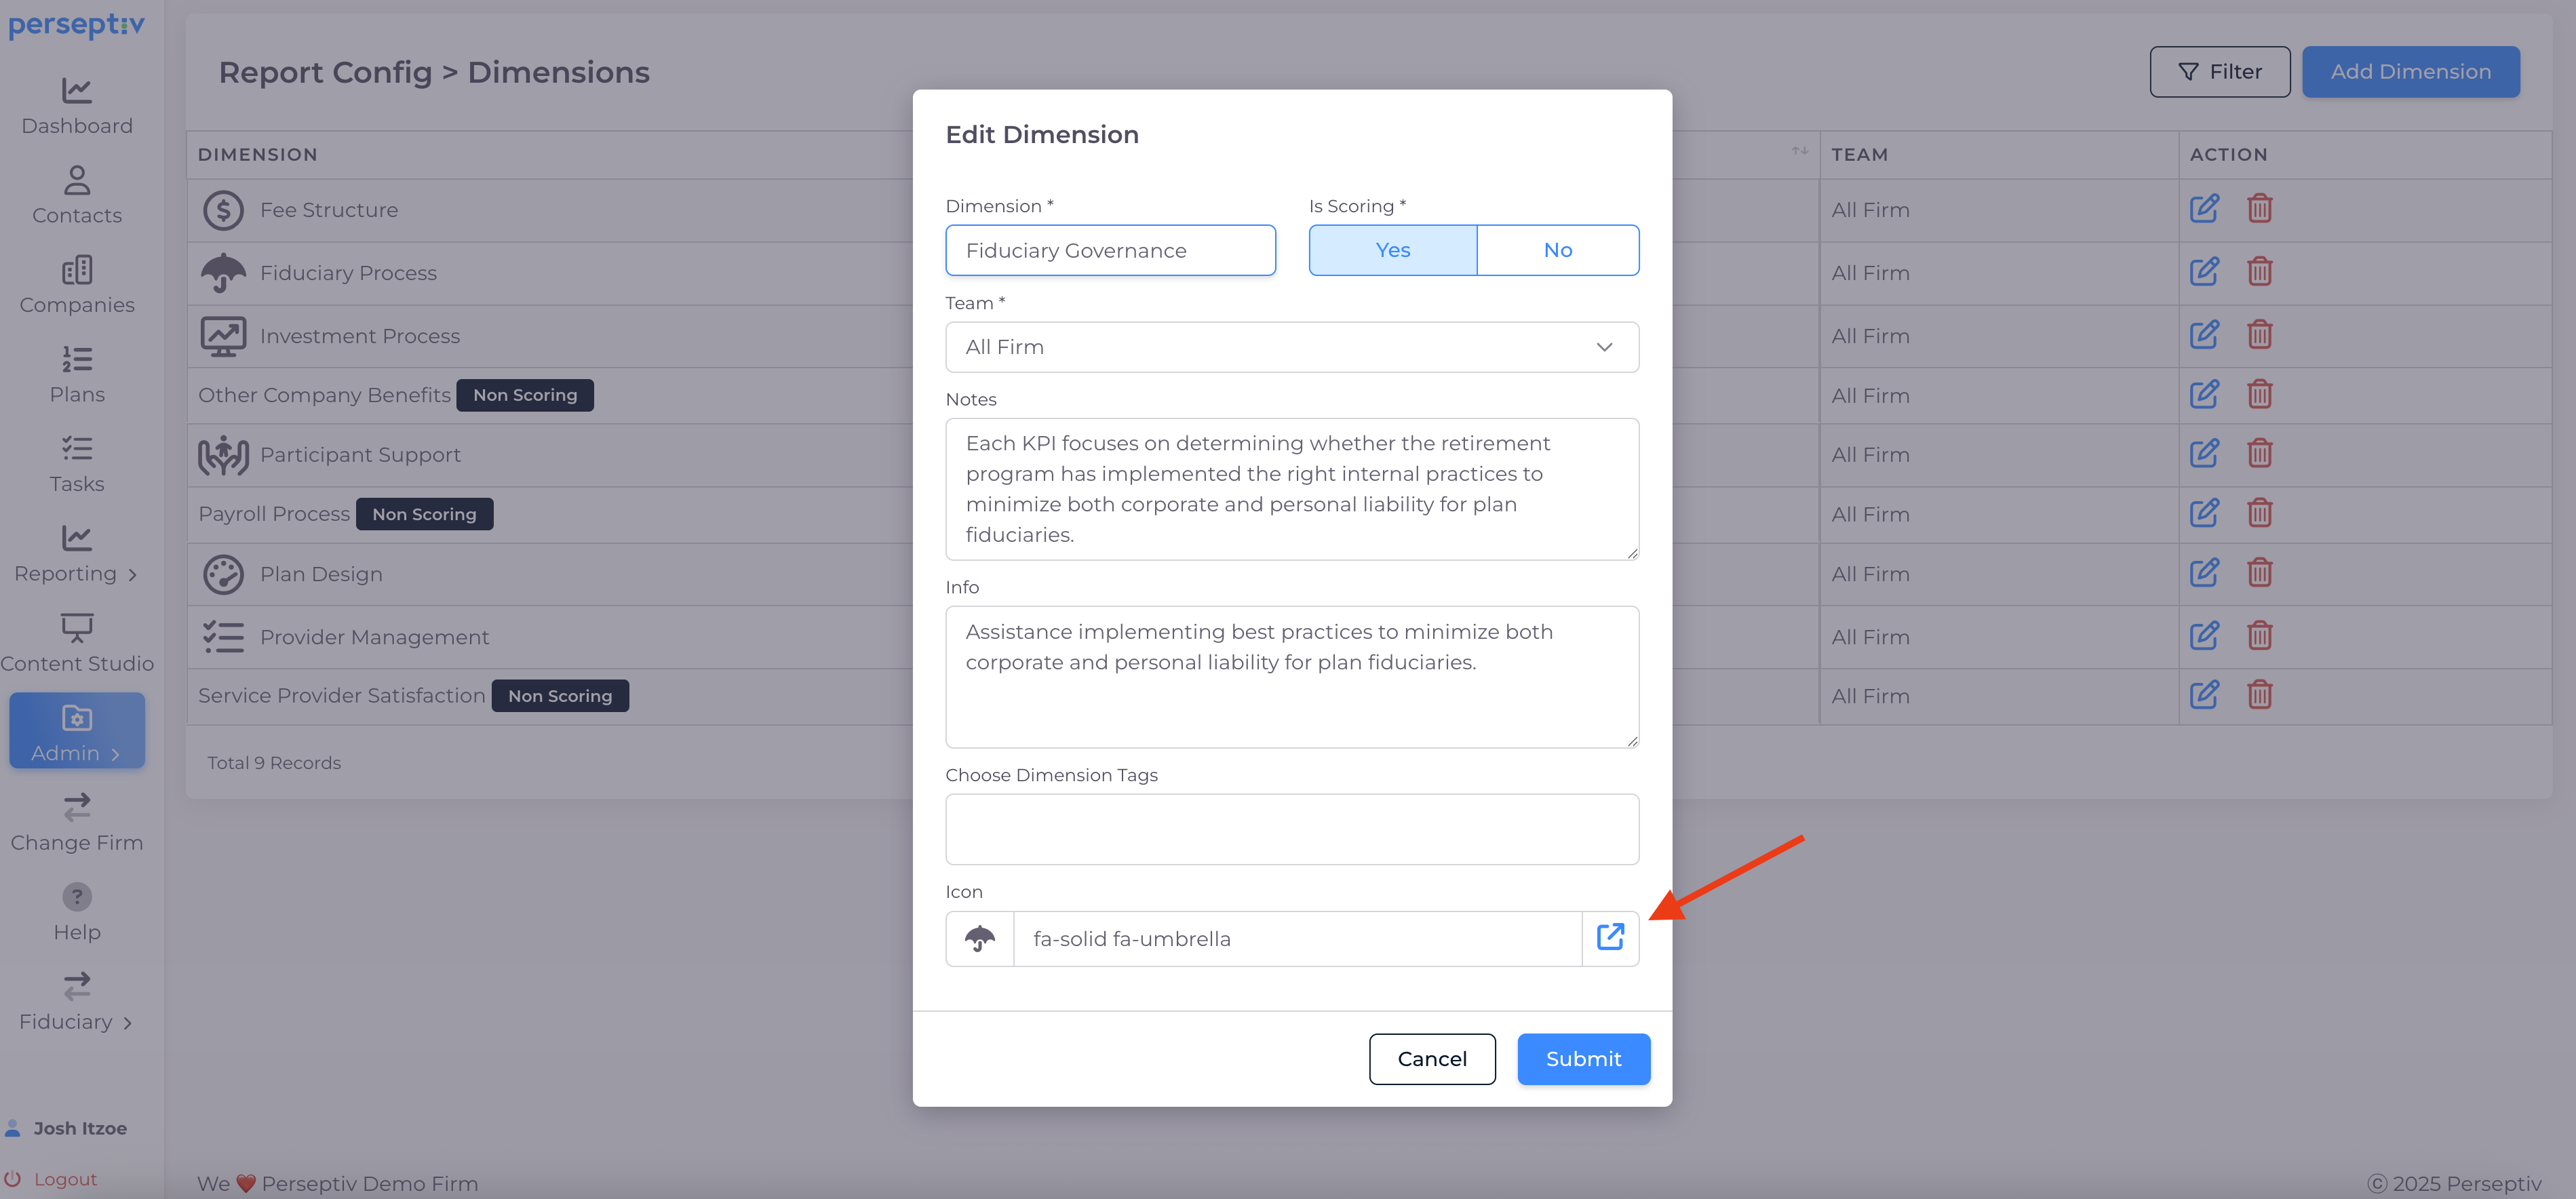The image size is (2576, 1199).
Task: Delete the Plan Design dimension
Action: coord(2259,573)
